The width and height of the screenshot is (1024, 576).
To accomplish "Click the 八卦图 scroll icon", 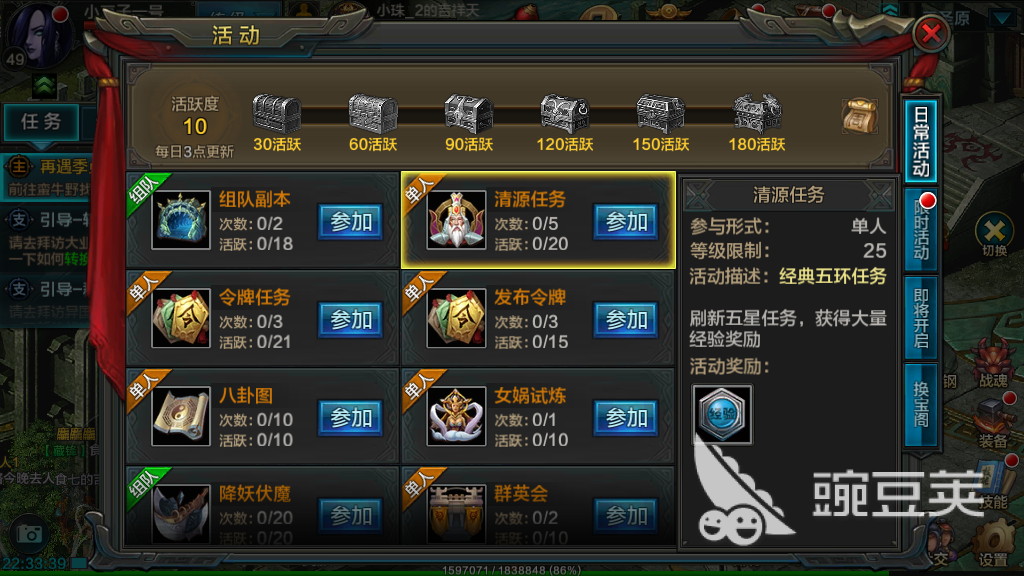I will point(181,416).
